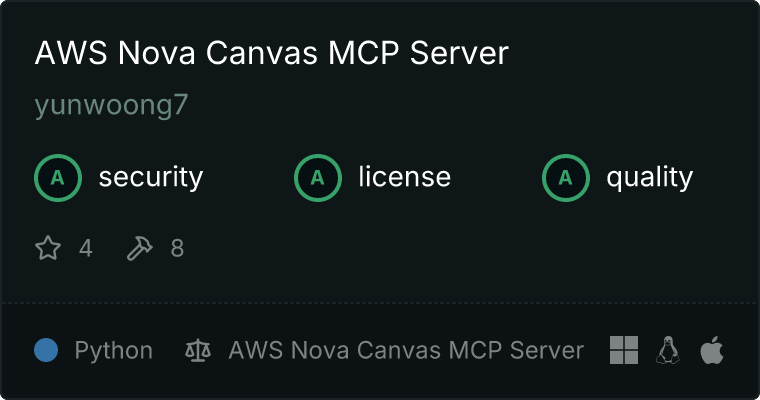The image size is (760, 400).
Task: Click the license grade A badge
Action: tap(318, 178)
